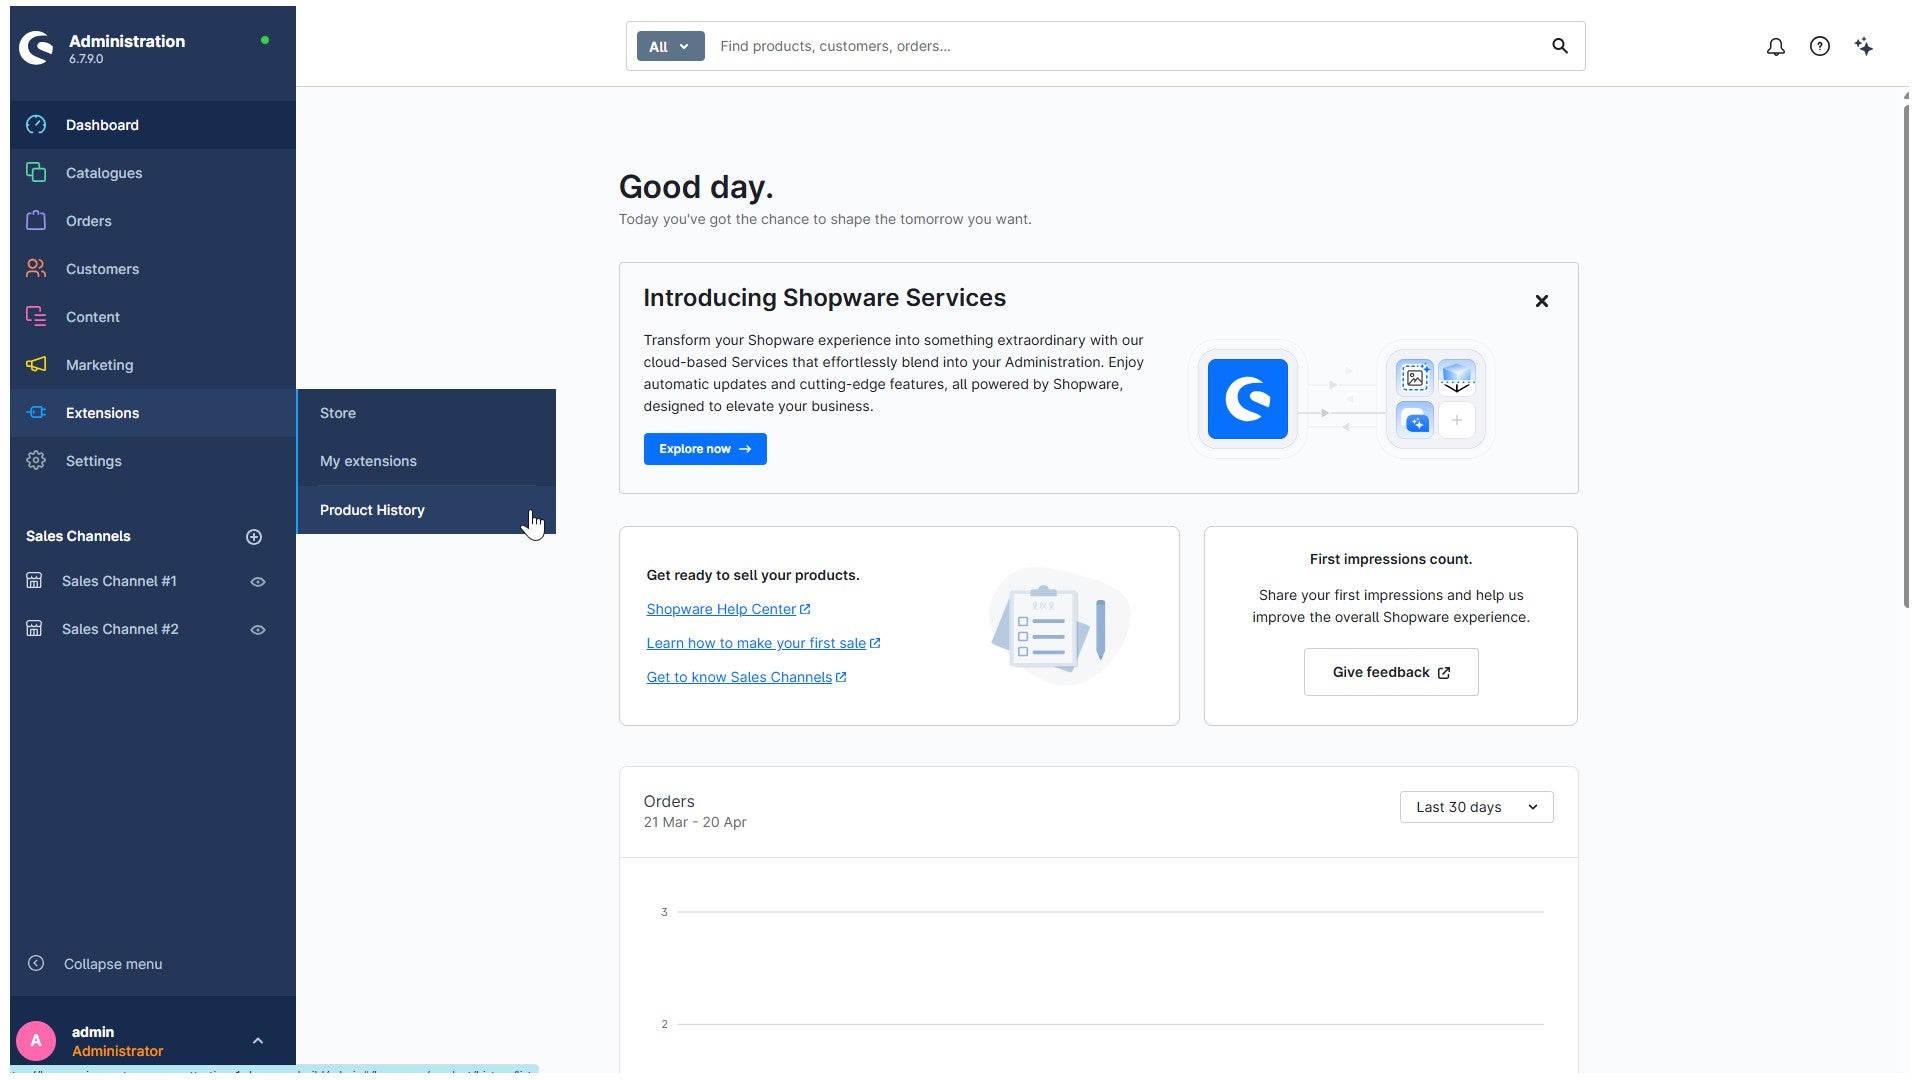Click the checklist clipboard illustration
The height and width of the screenshot is (1080, 1920).
1060,626
